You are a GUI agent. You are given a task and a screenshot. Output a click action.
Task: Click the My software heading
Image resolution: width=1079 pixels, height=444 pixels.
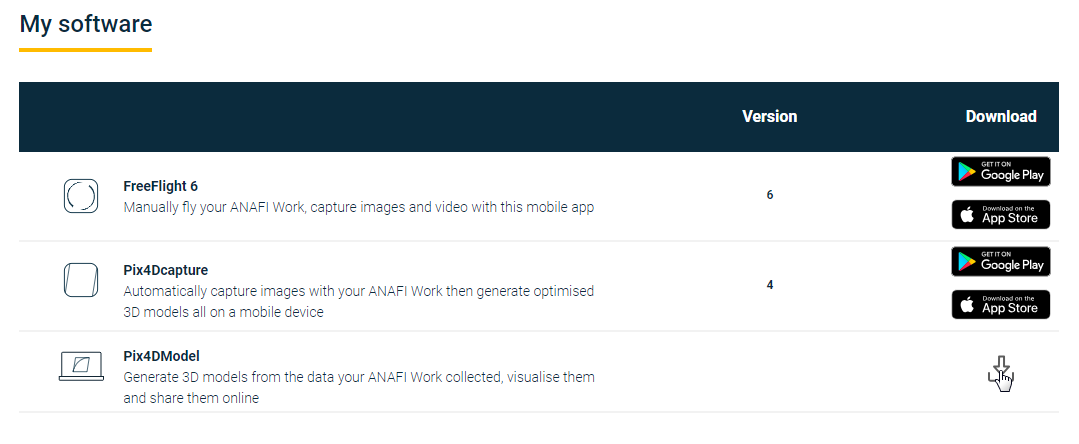coord(85,23)
